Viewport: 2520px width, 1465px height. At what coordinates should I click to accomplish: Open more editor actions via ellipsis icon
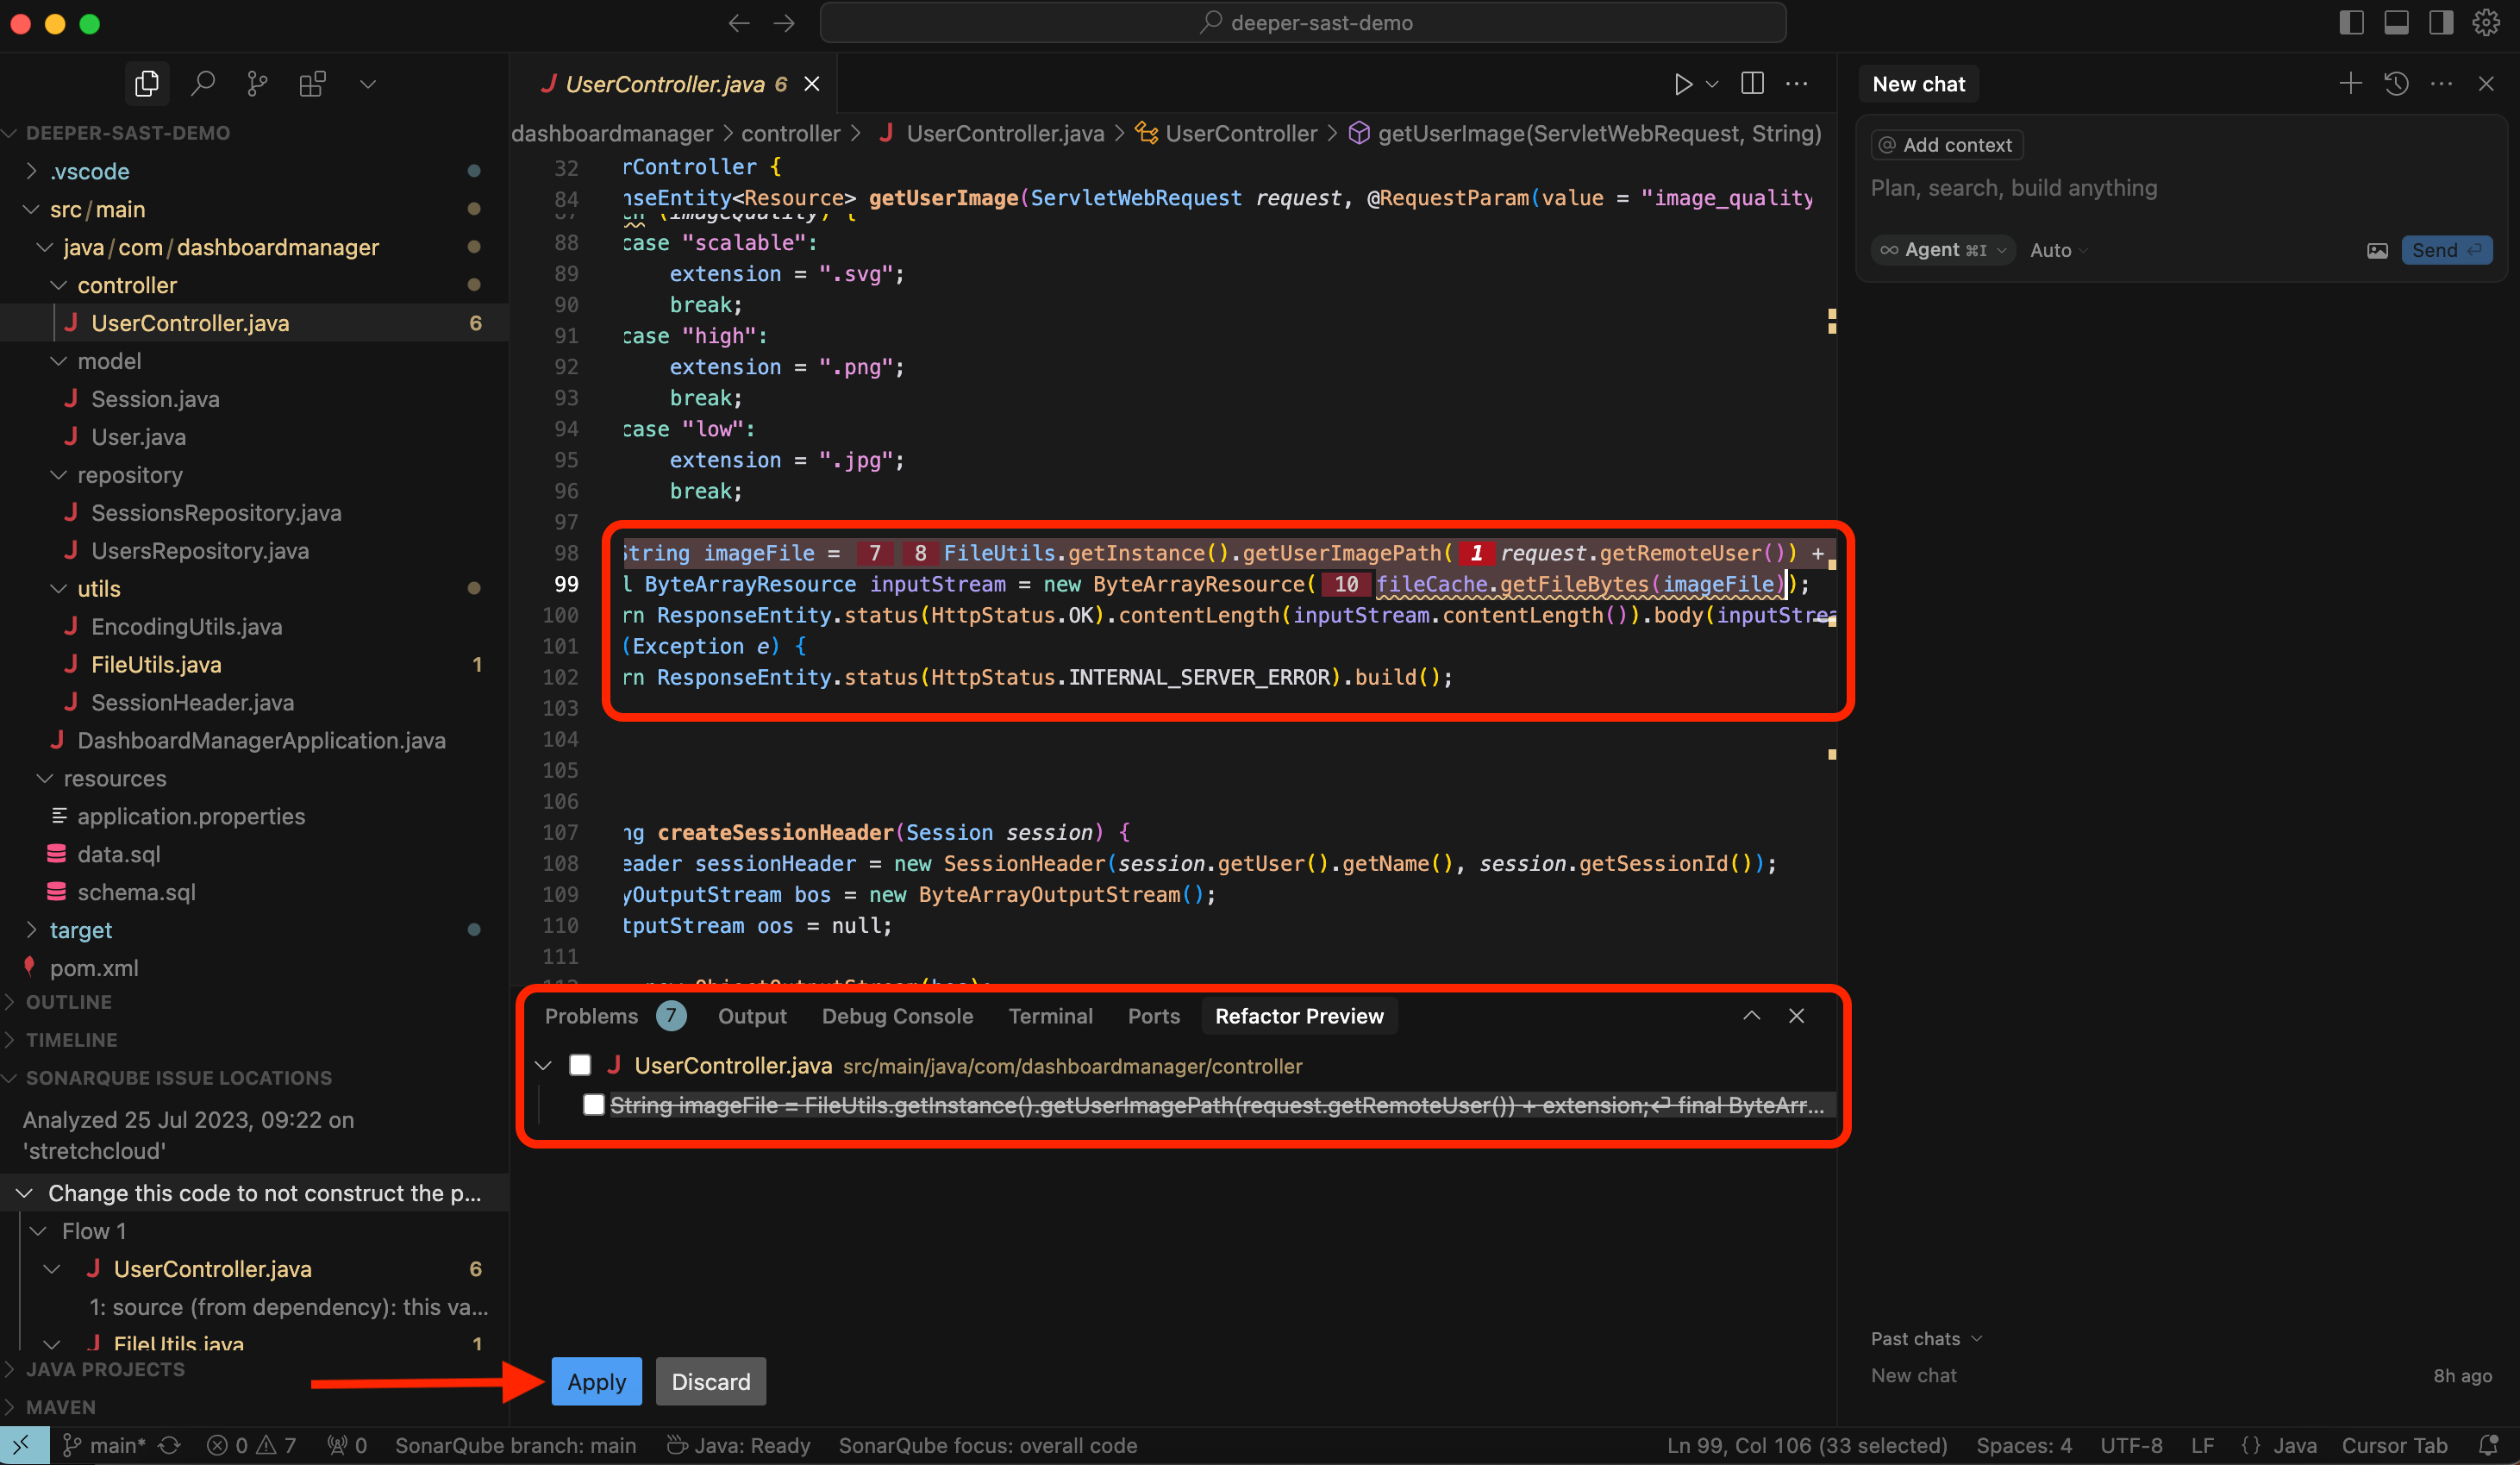[1796, 84]
